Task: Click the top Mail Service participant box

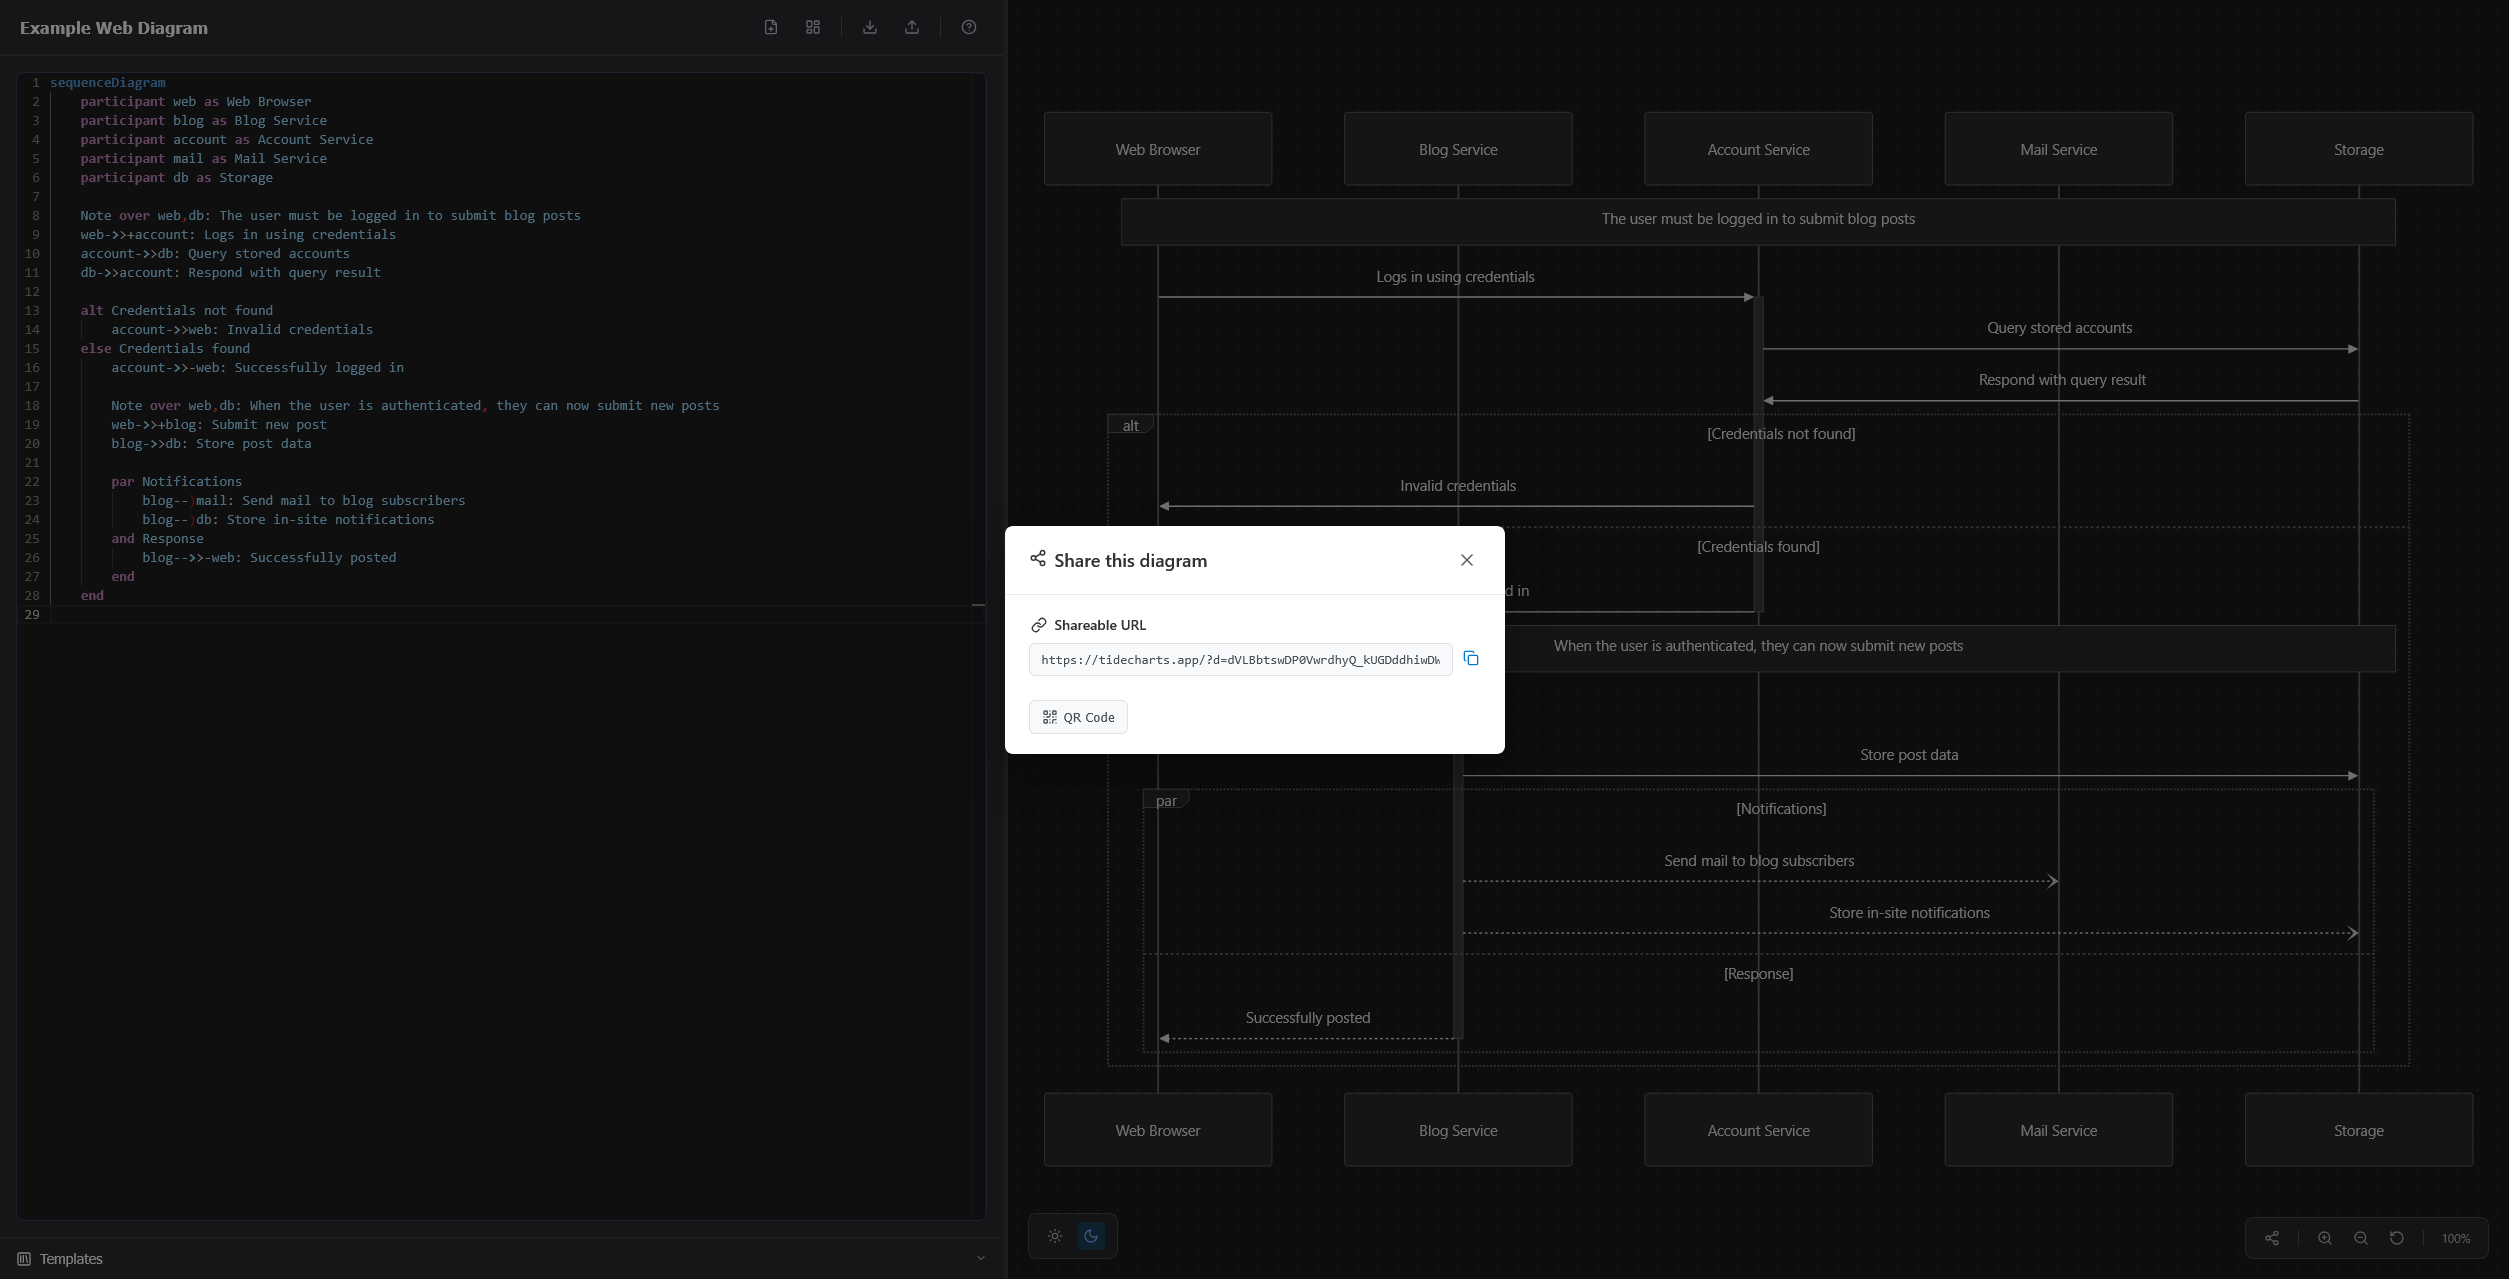Action: click(2058, 149)
